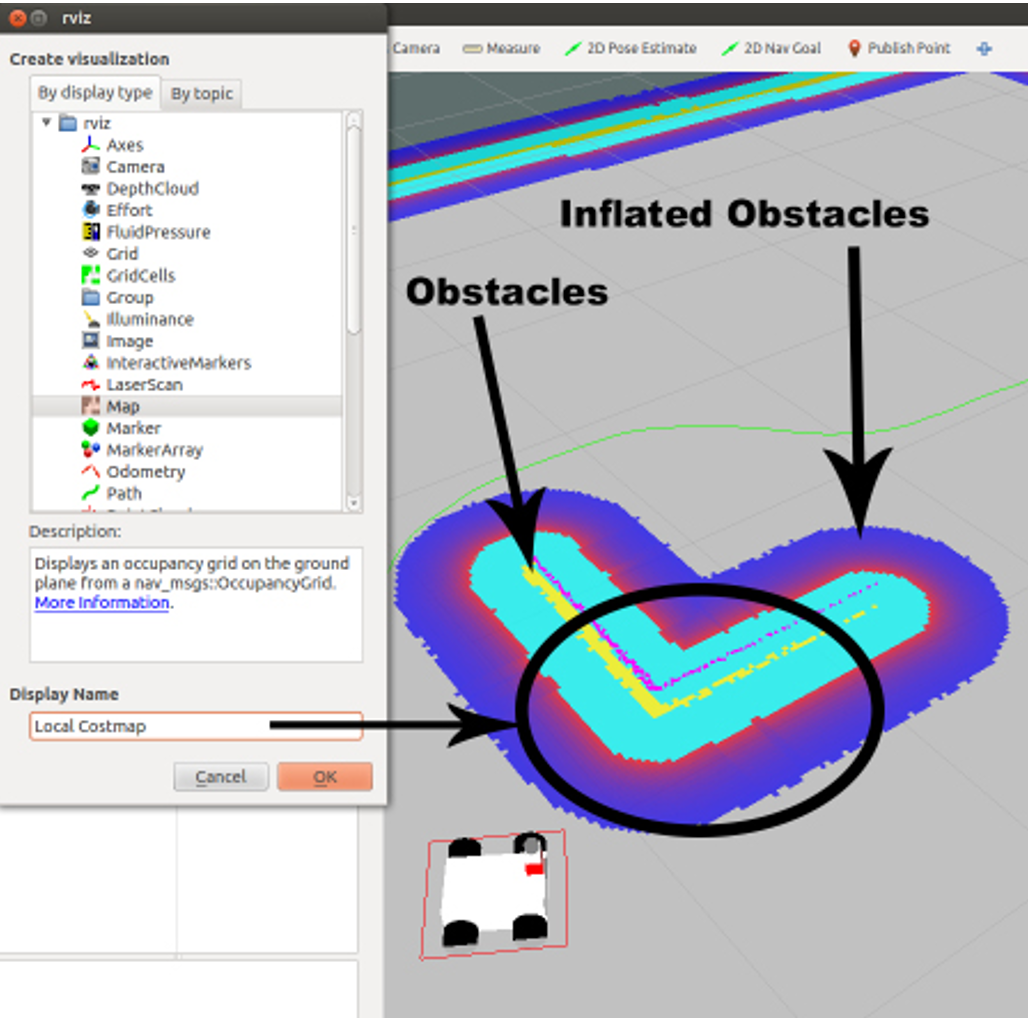
Task: Select the DepthCloud row text
Action: (x=153, y=189)
